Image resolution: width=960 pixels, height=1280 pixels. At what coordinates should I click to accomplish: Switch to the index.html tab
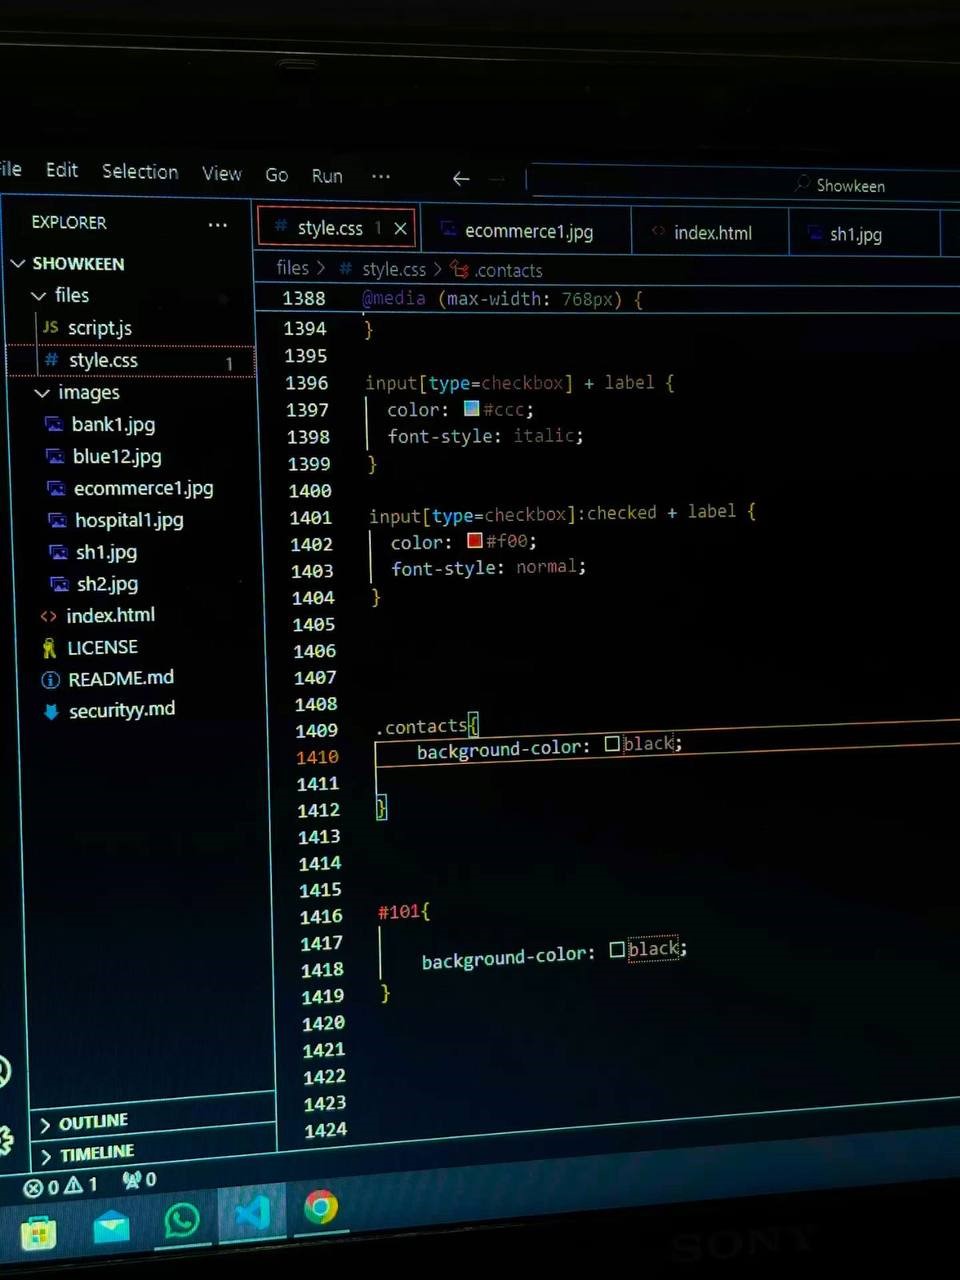[712, 233]
